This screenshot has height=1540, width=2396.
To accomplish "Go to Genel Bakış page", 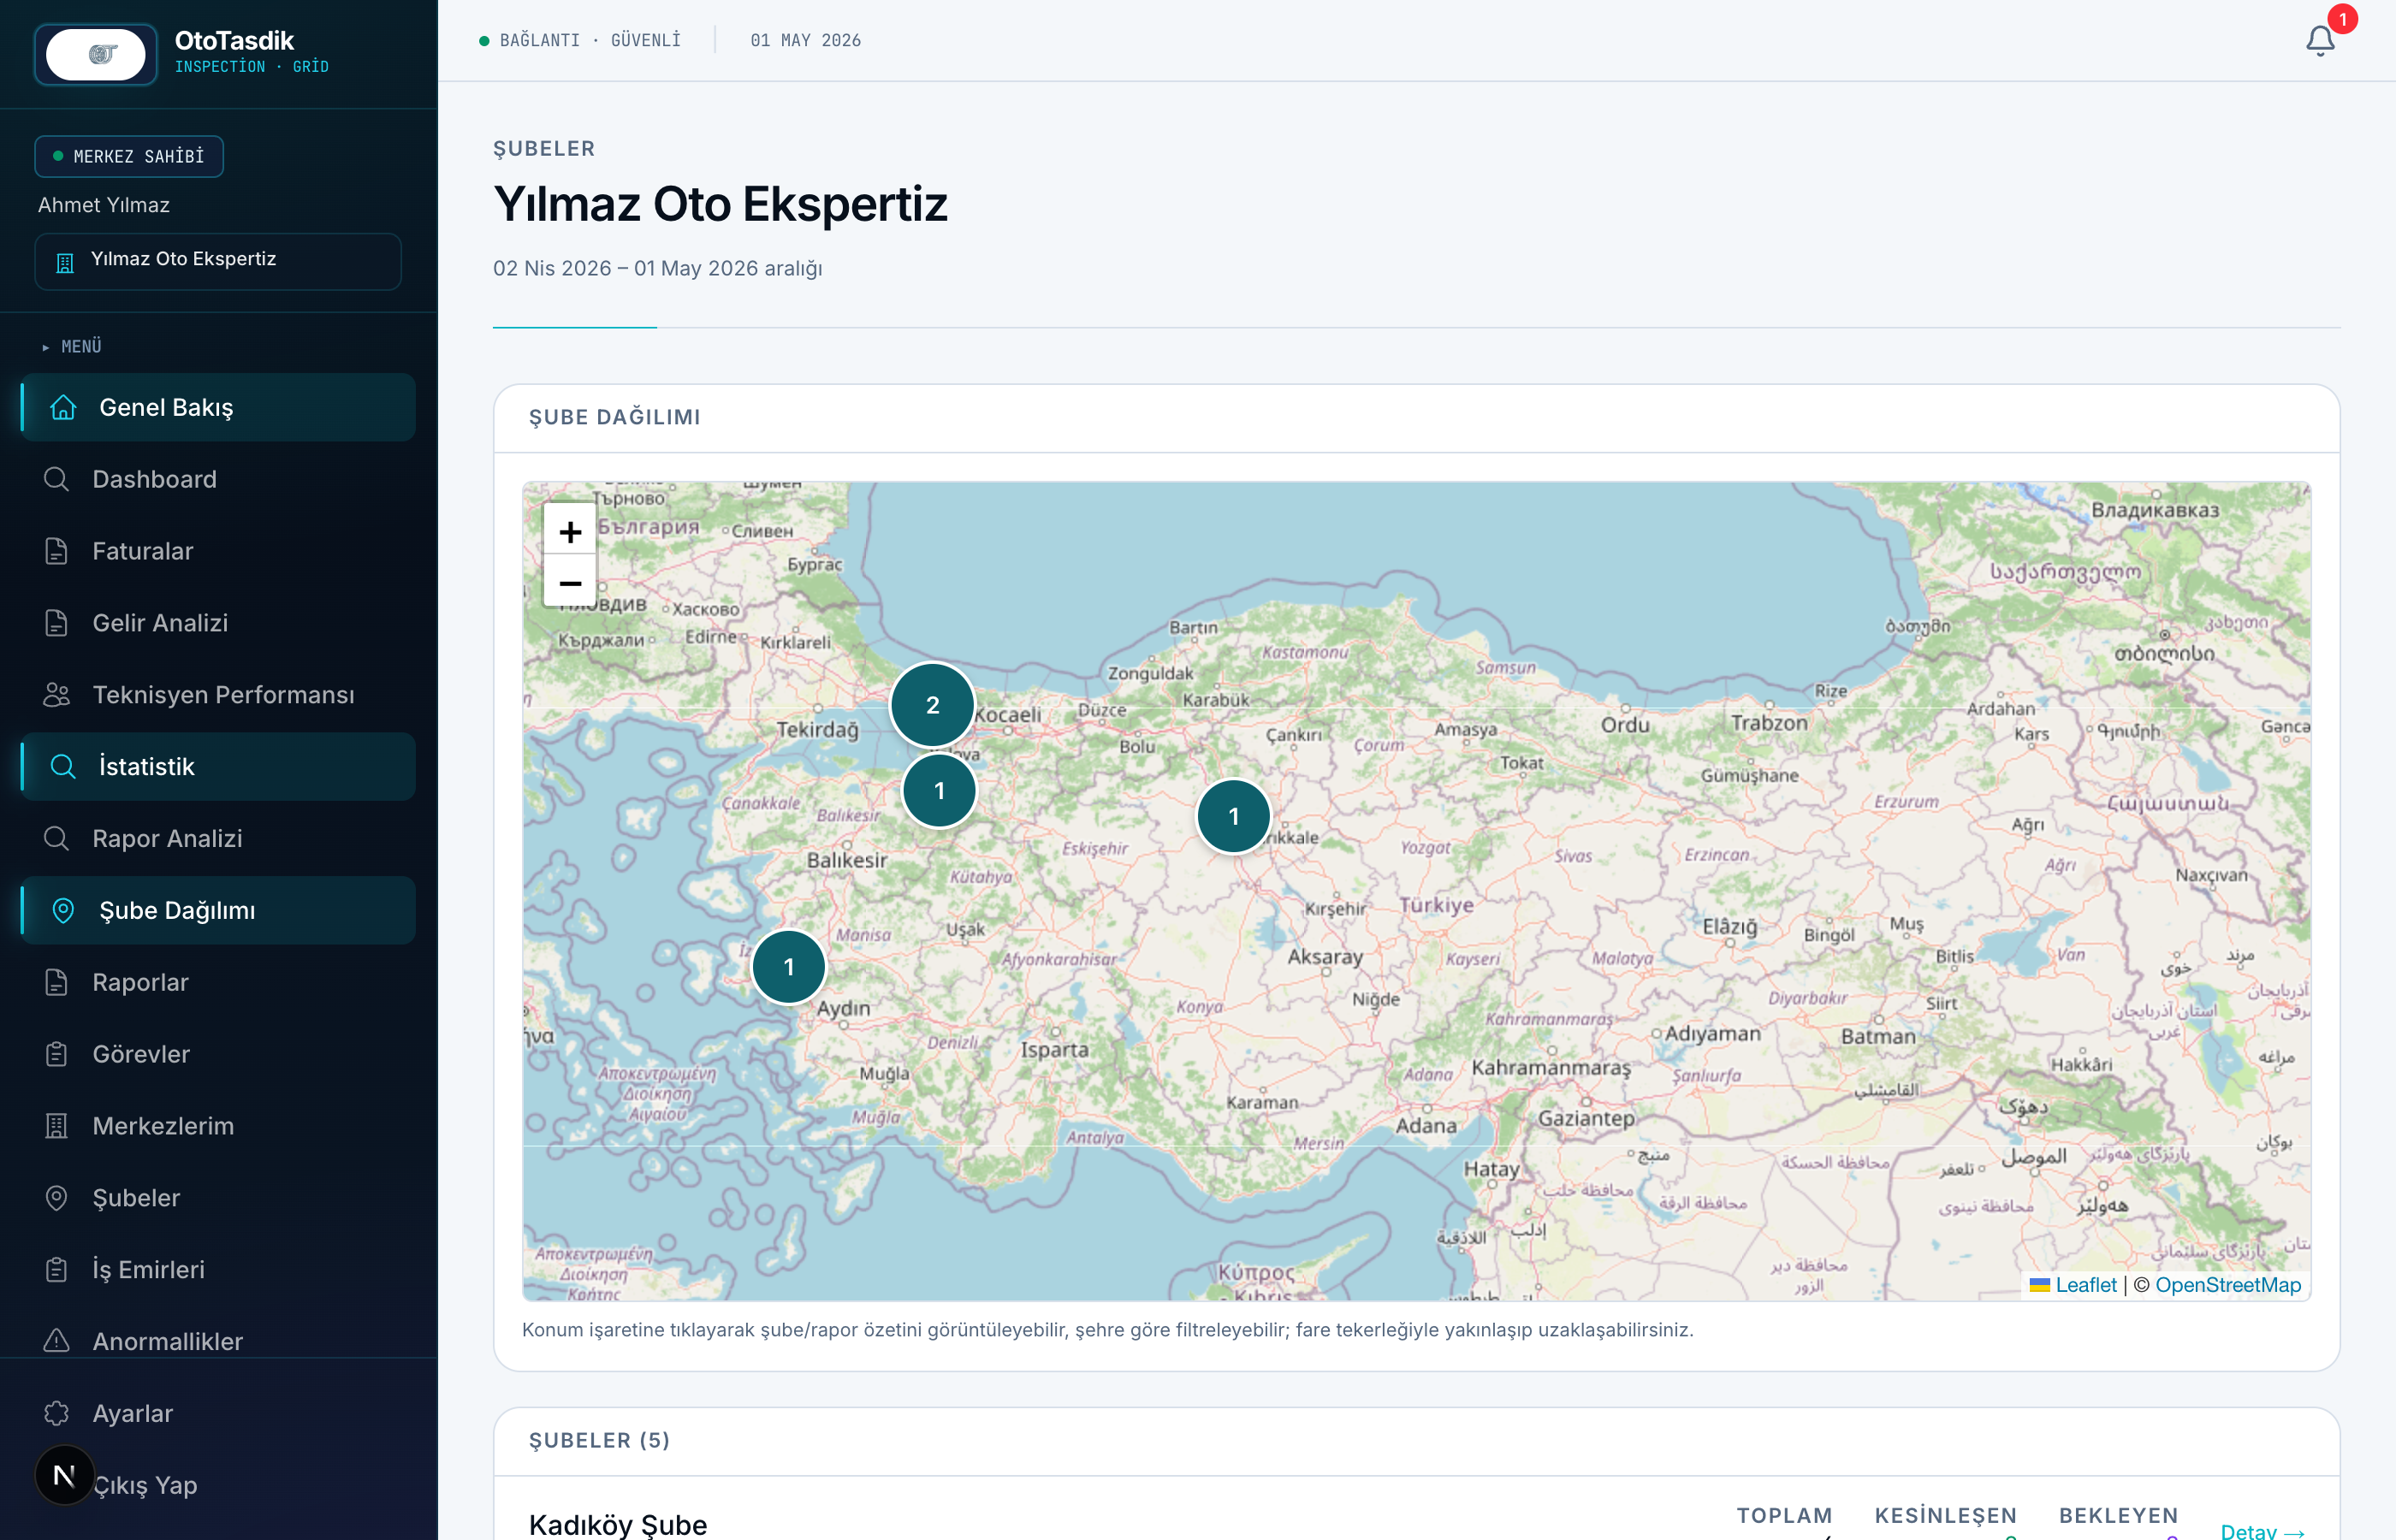I will pos(218,407).
